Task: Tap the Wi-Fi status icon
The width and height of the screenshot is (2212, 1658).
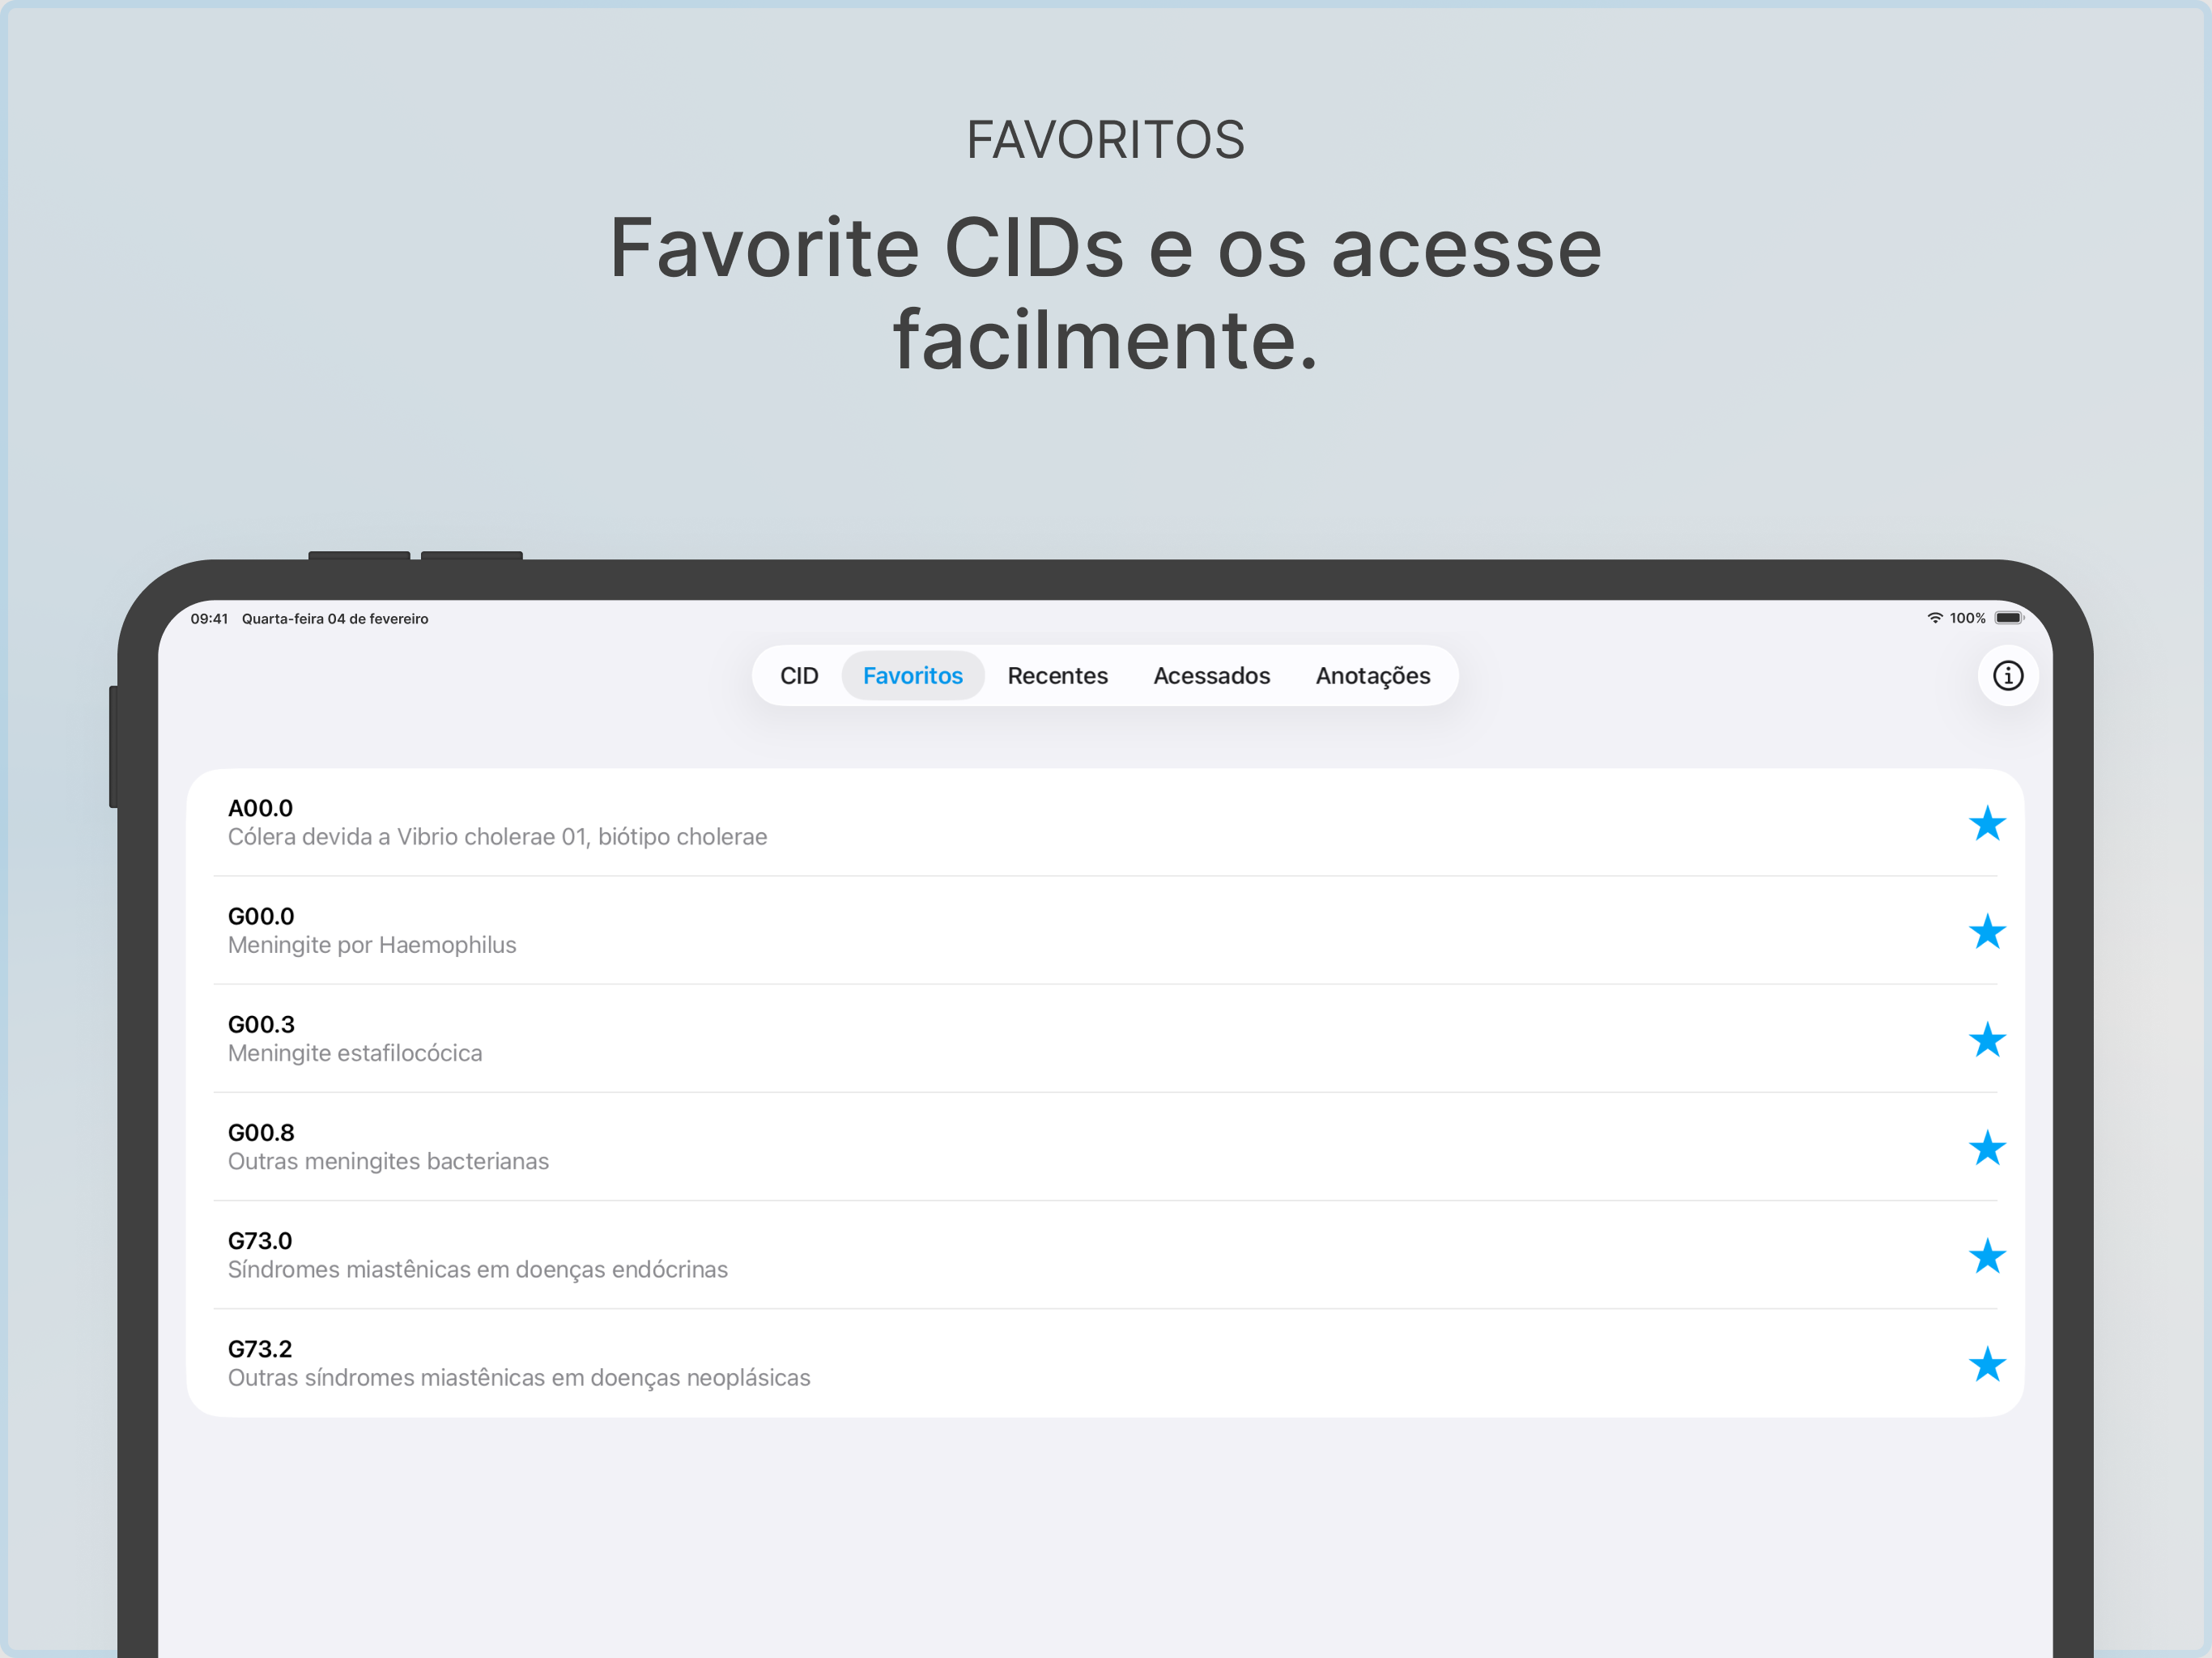Action: pyautogui.click(x=1935, y=618)
